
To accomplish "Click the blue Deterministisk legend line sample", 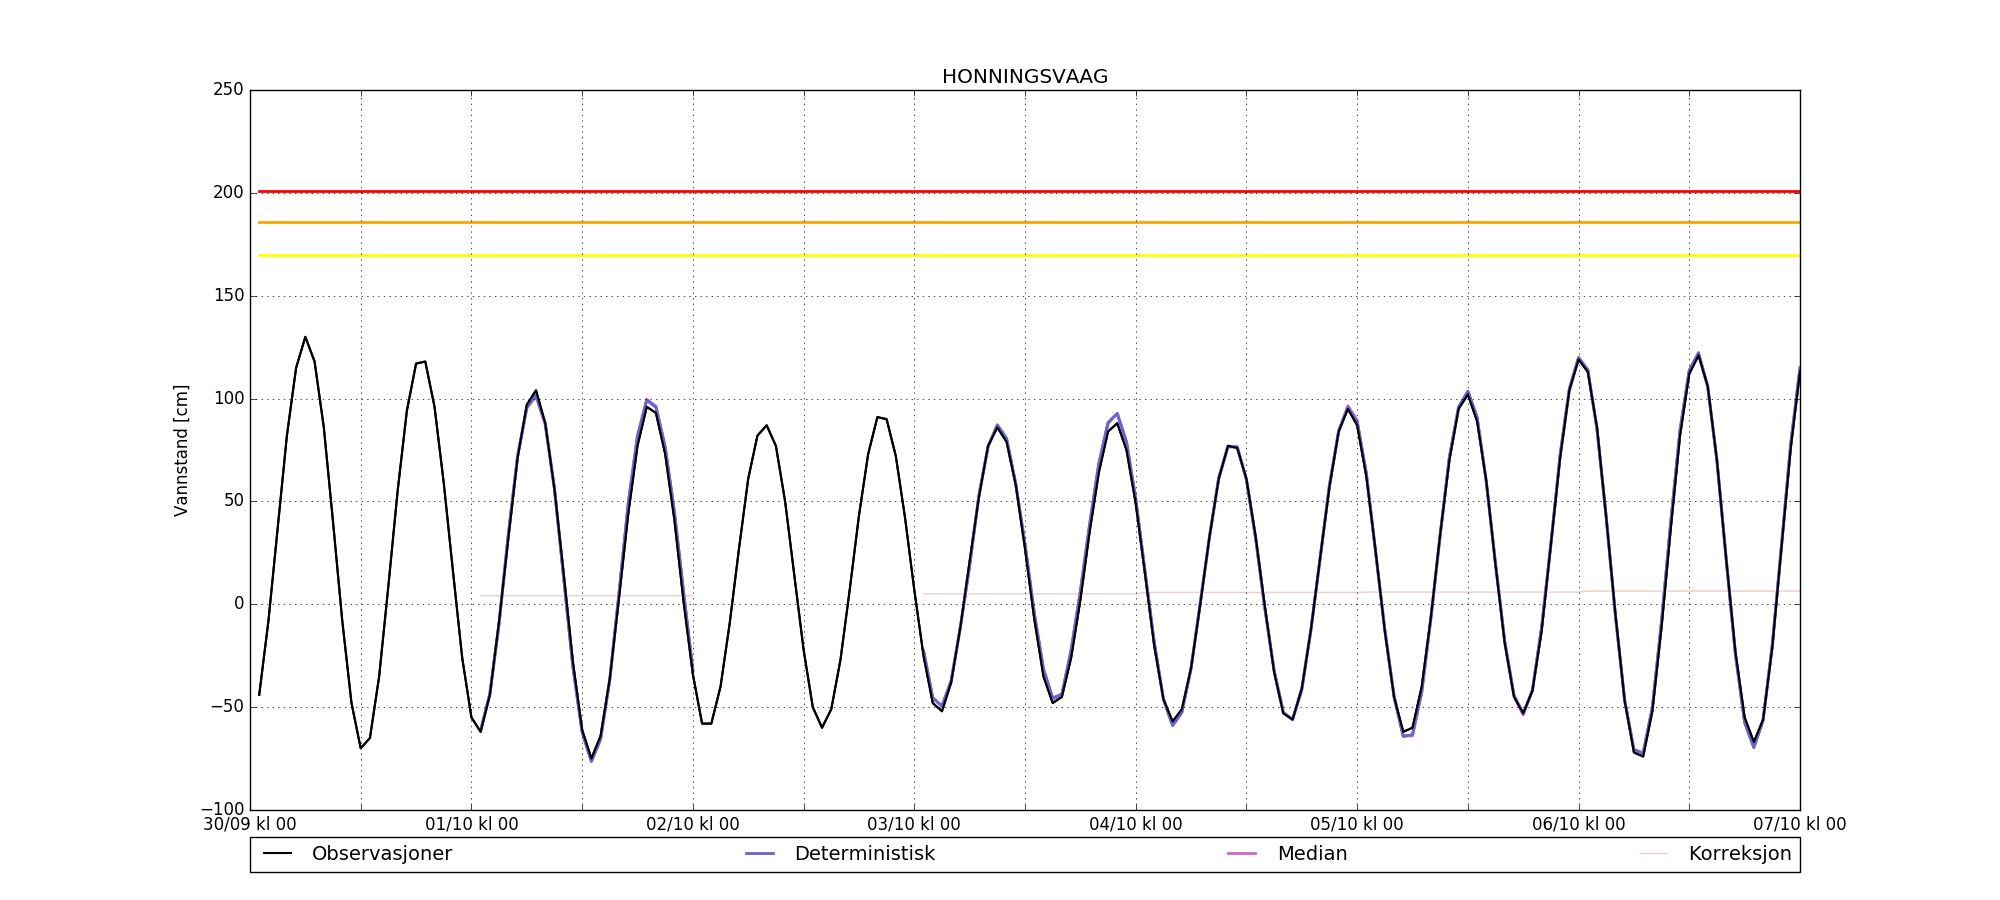I will (x=760, y=854).
